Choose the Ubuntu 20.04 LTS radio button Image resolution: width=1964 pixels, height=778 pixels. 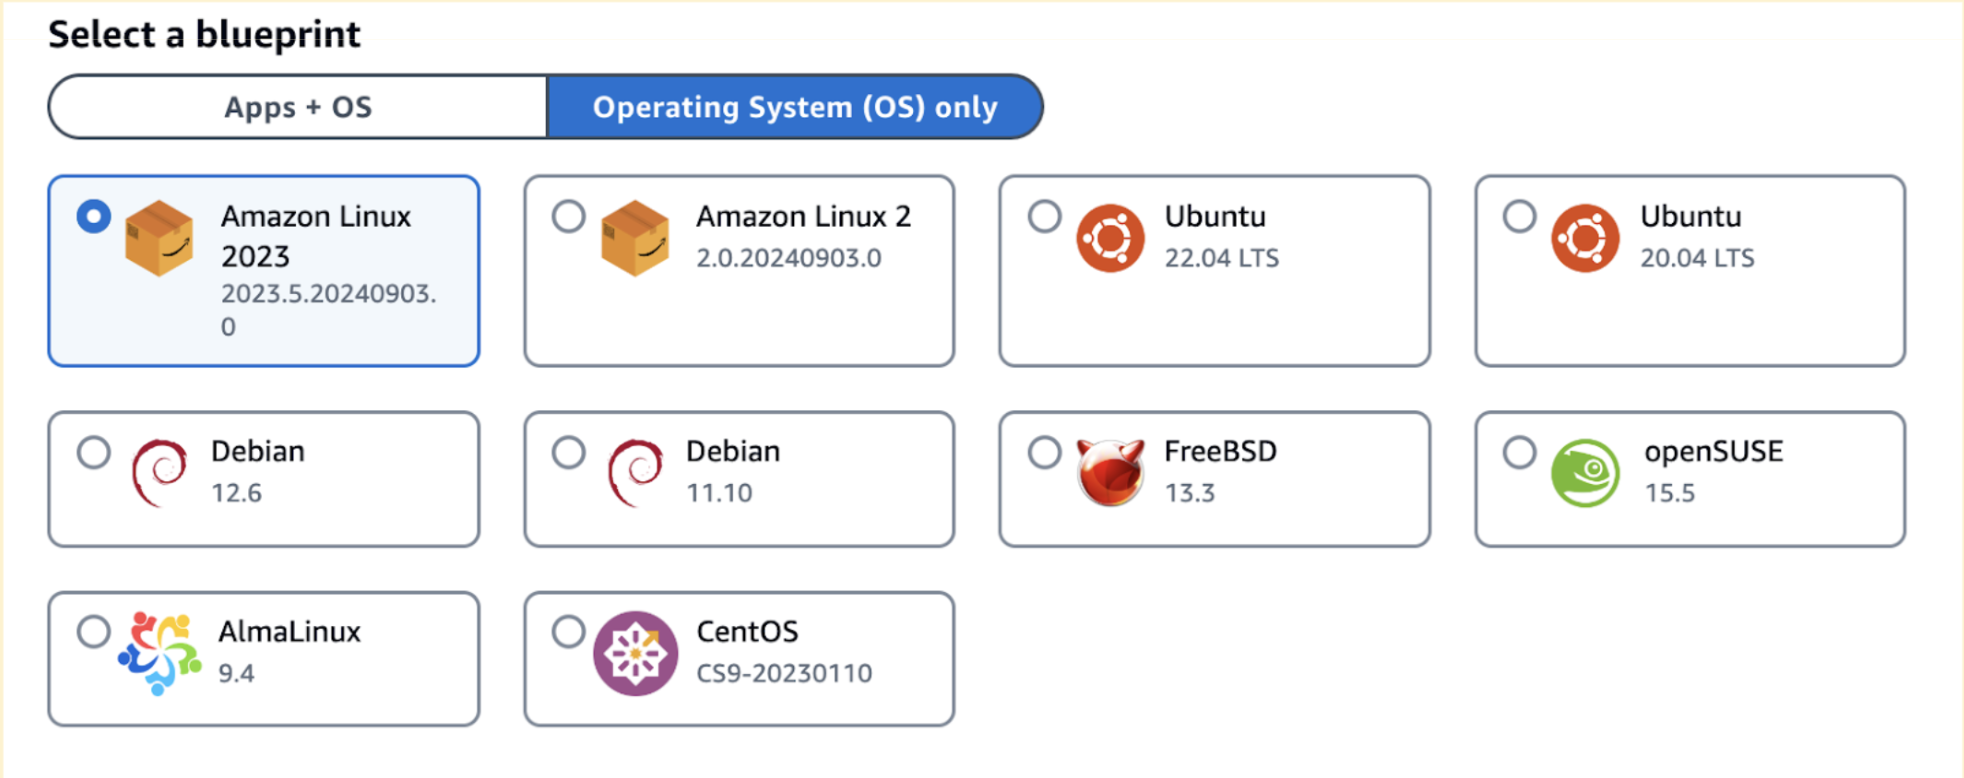[1519, 216]
